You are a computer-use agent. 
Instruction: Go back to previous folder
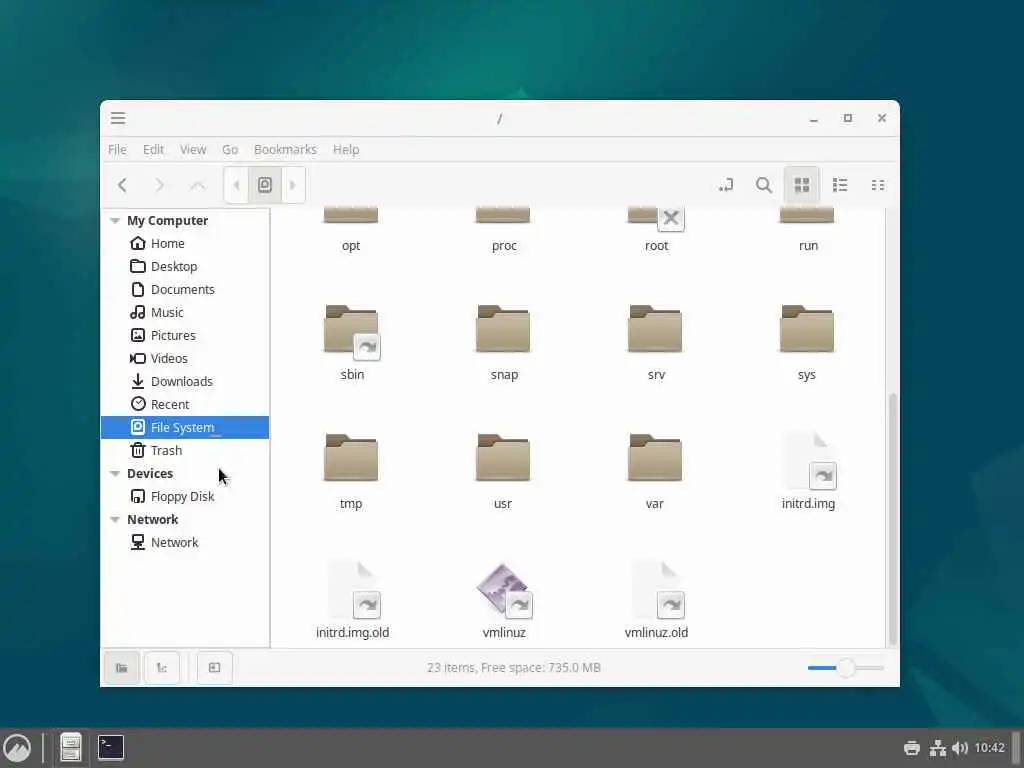coord(122,185)
